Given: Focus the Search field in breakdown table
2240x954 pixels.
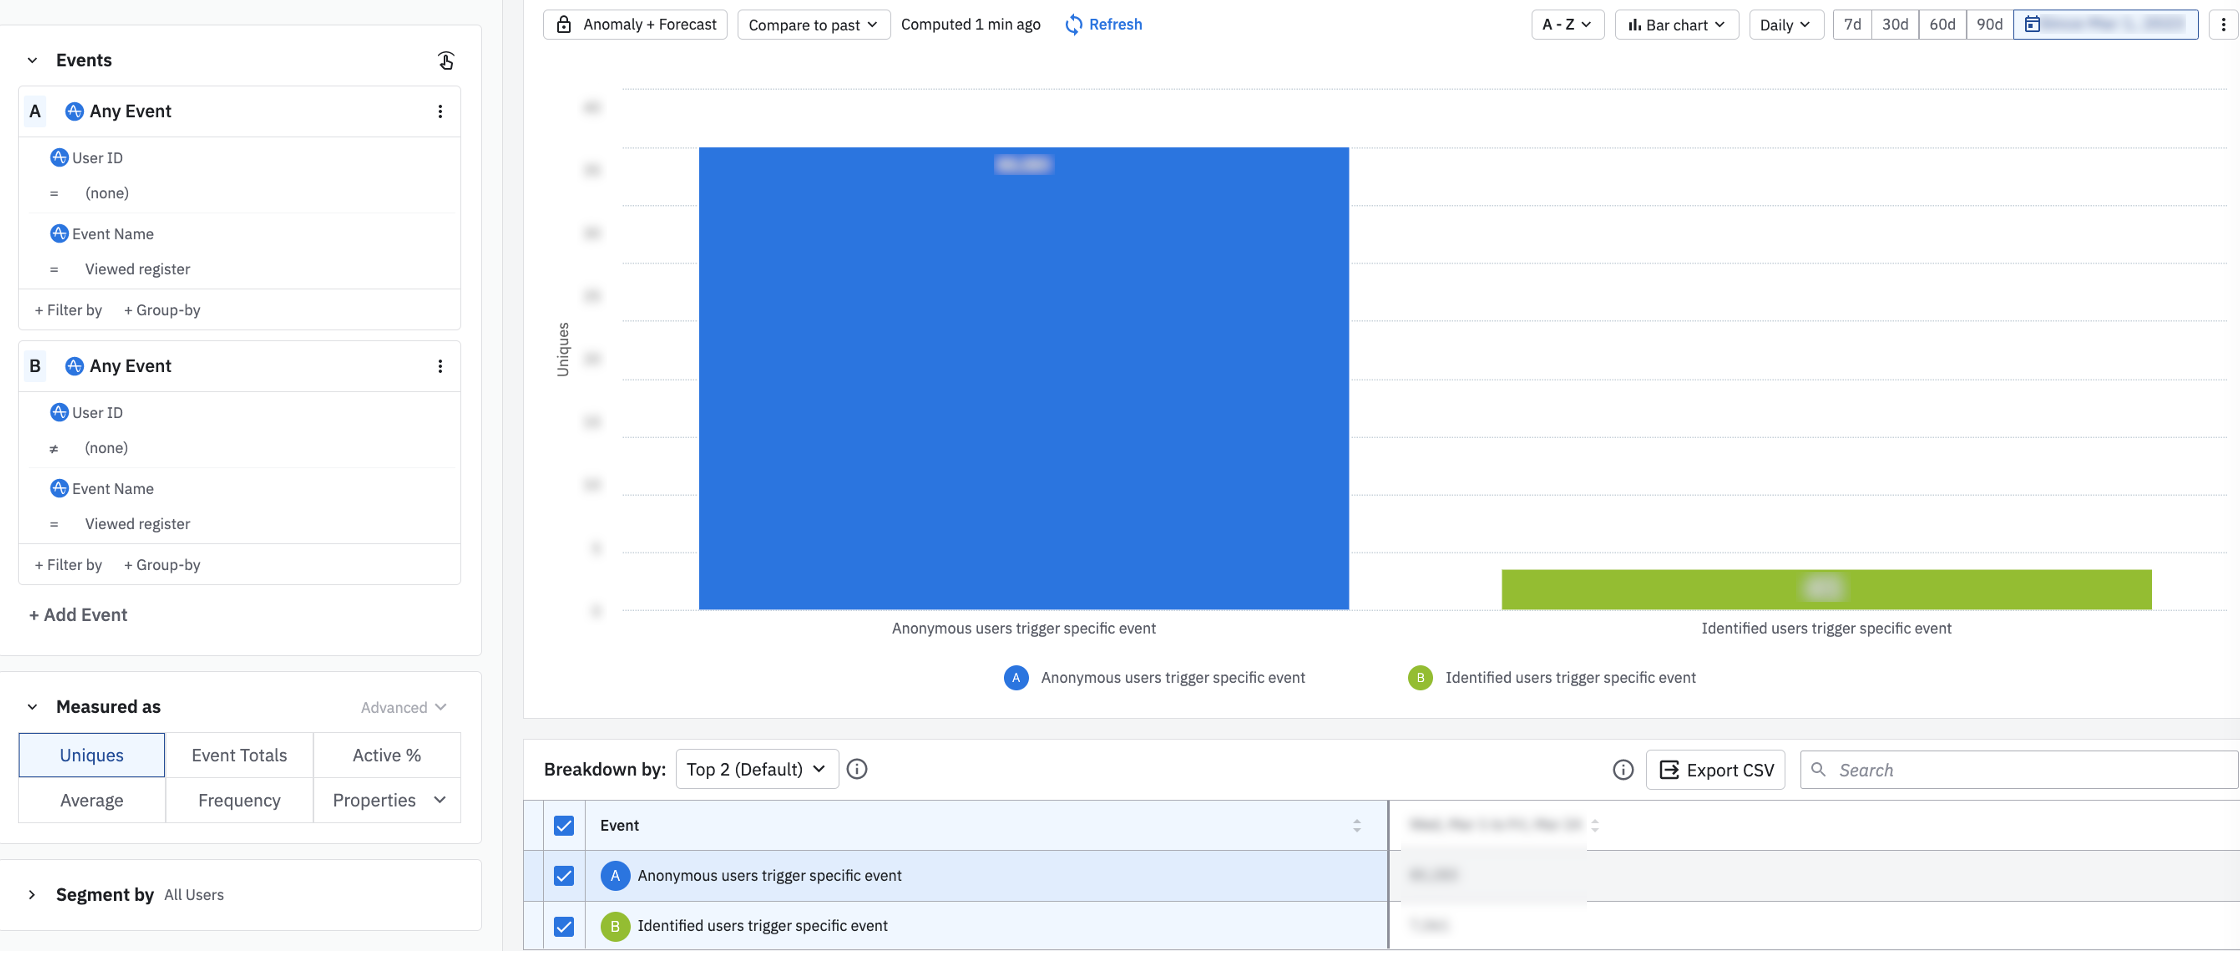Looking at the screenshot, I should 2019,769.
